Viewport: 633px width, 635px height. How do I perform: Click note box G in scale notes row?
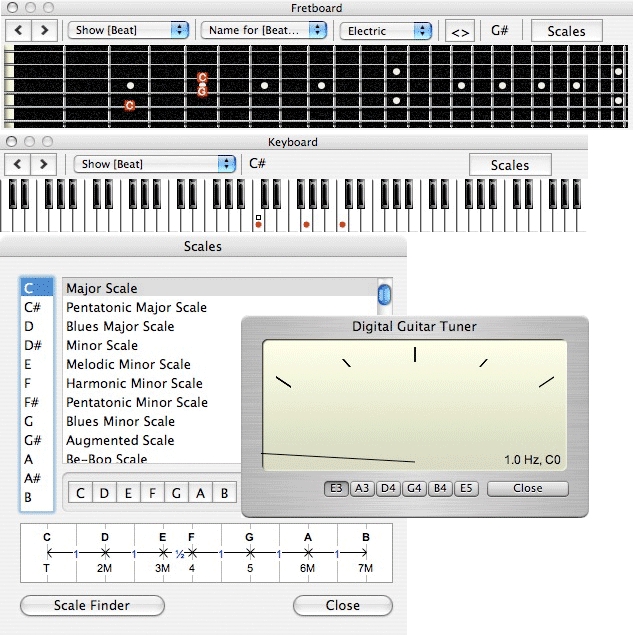176,493
